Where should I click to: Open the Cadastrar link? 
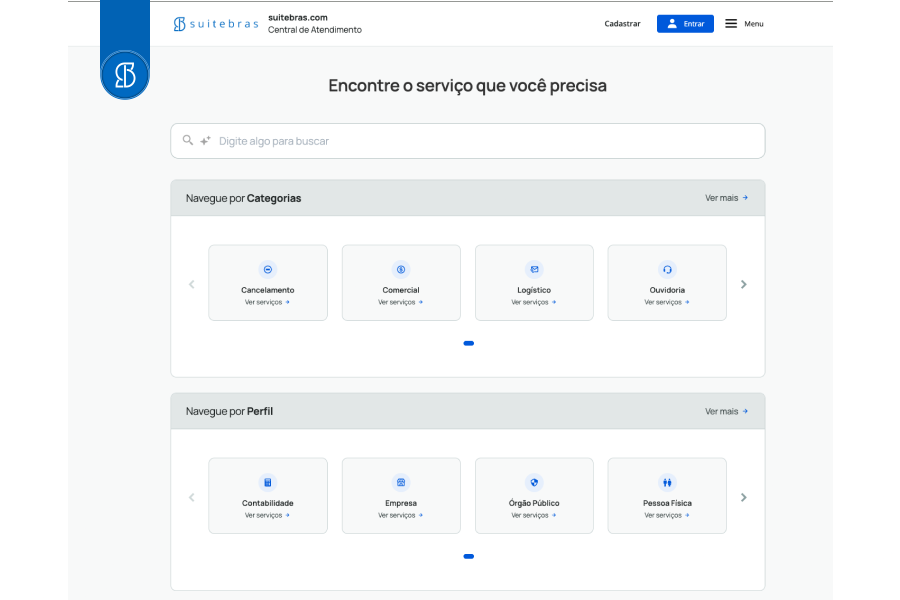622,23
